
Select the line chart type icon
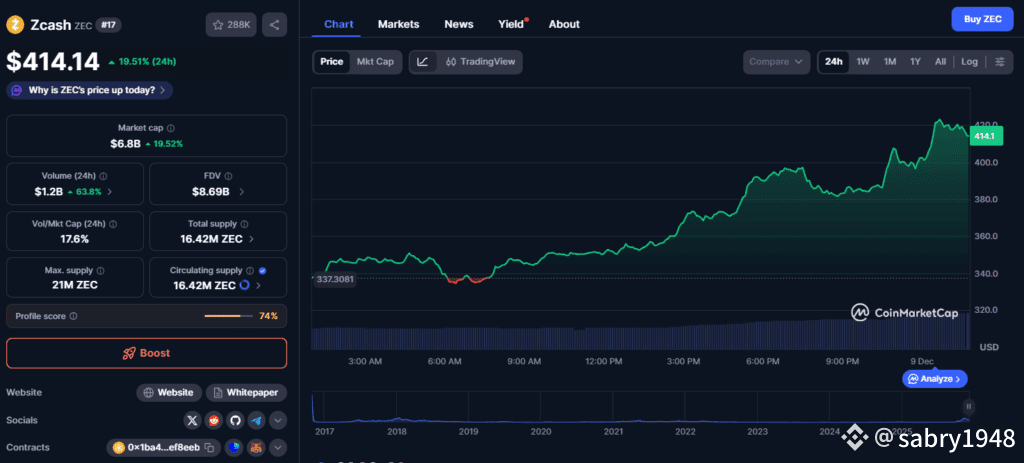click(x=423, y=62)
